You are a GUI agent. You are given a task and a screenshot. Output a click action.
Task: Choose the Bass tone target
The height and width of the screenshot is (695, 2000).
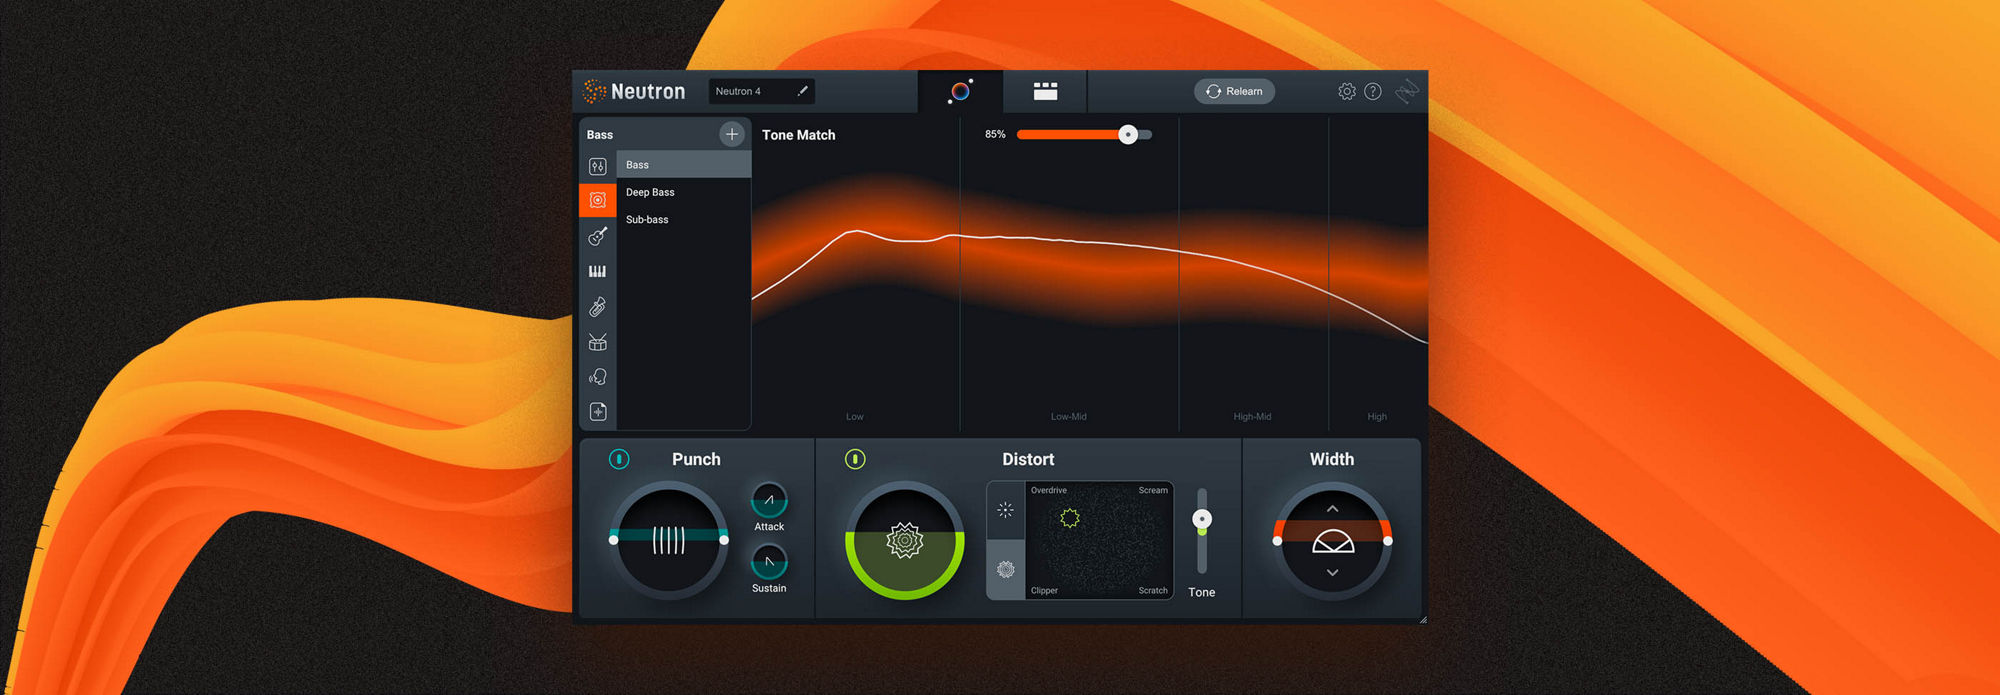[x=684, y=164]
